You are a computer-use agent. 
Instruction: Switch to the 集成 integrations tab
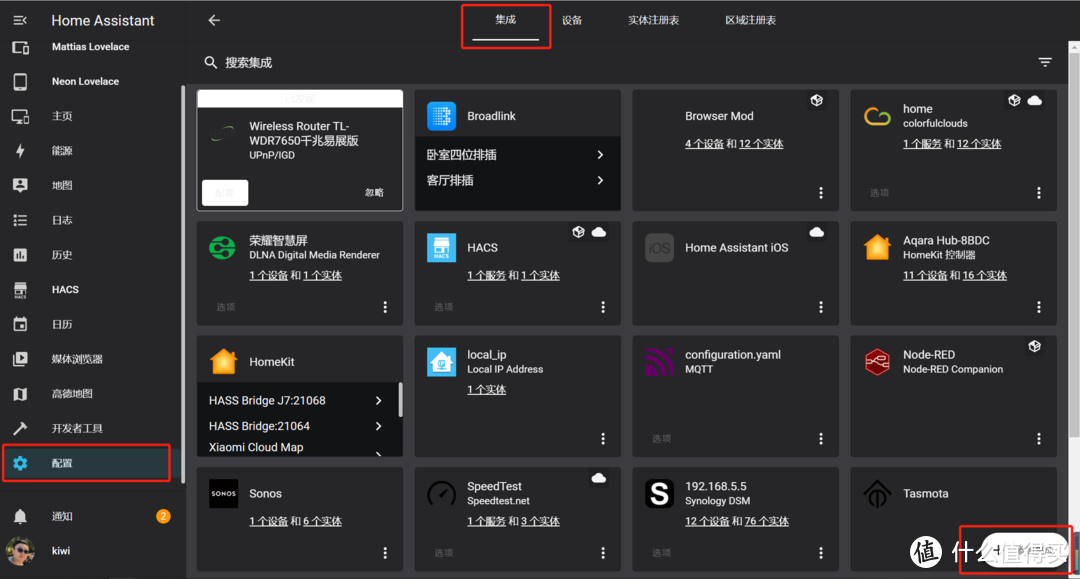tap(506, 21)
